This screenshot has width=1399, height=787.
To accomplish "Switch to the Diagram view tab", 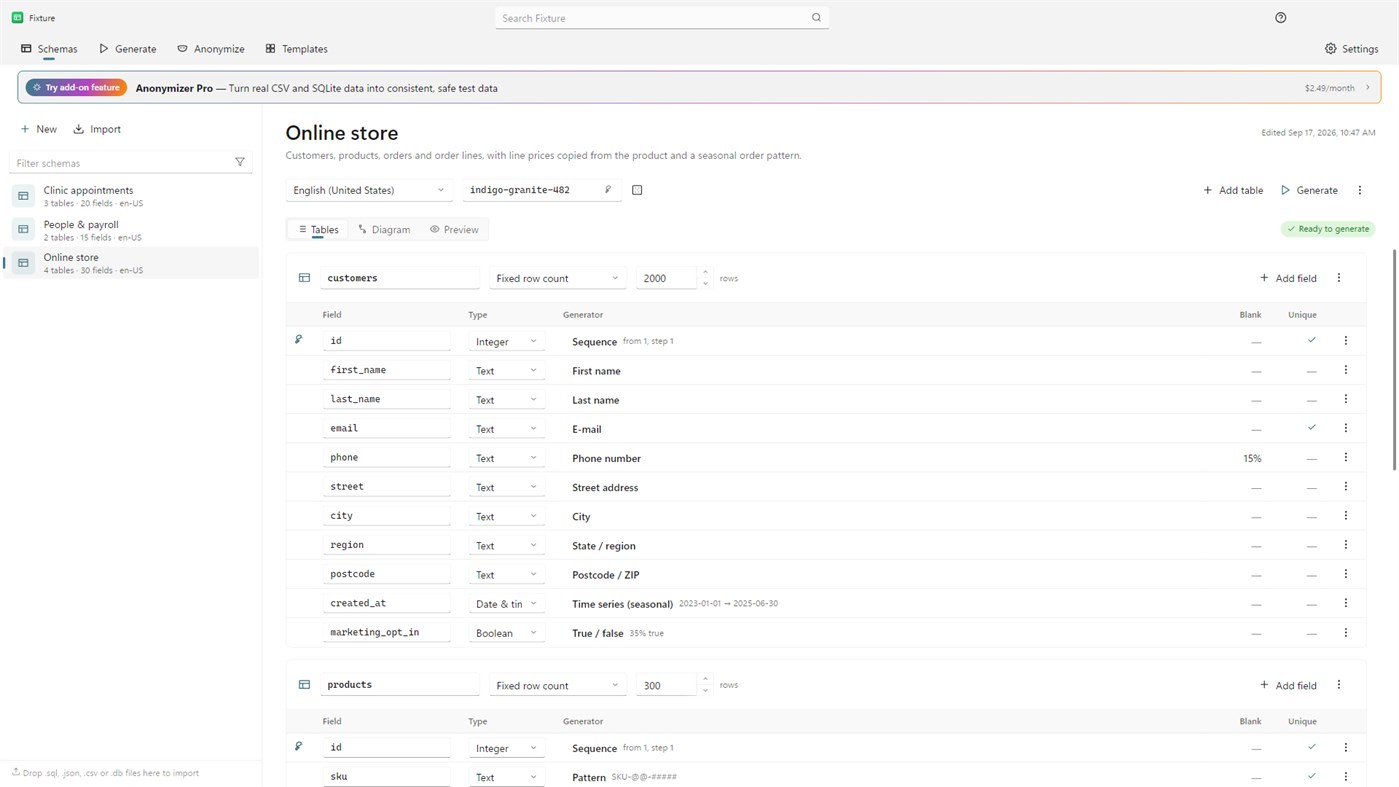I will pos(384,230).
